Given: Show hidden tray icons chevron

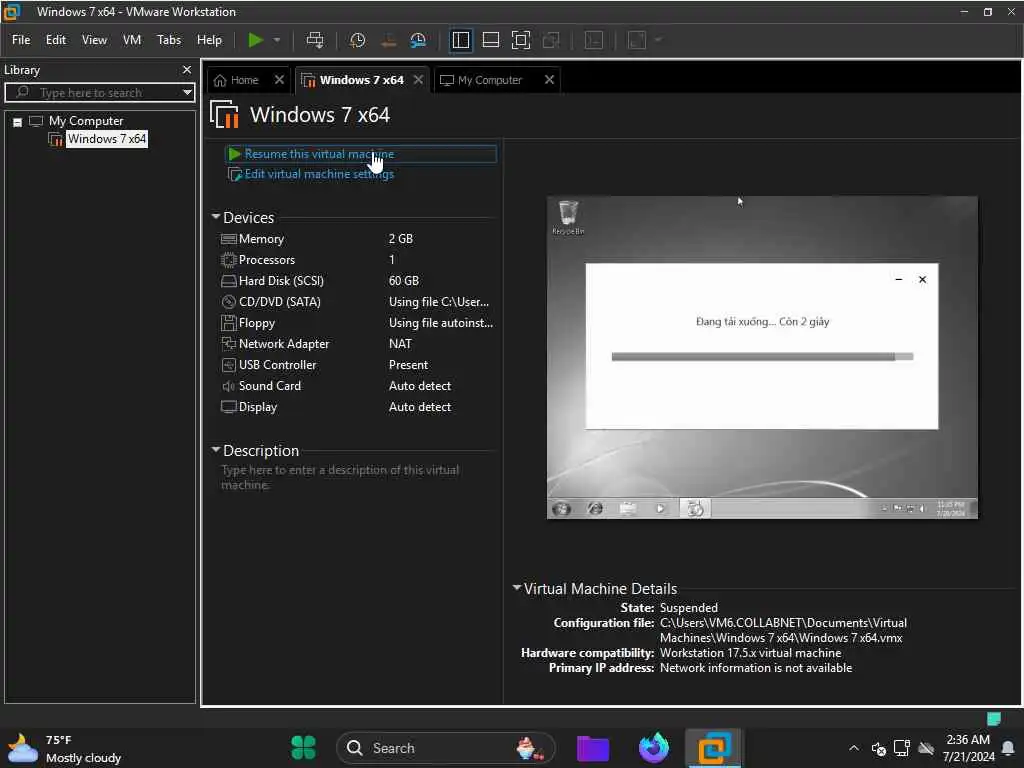Looking at the screenshot, I should coord(854,748).
